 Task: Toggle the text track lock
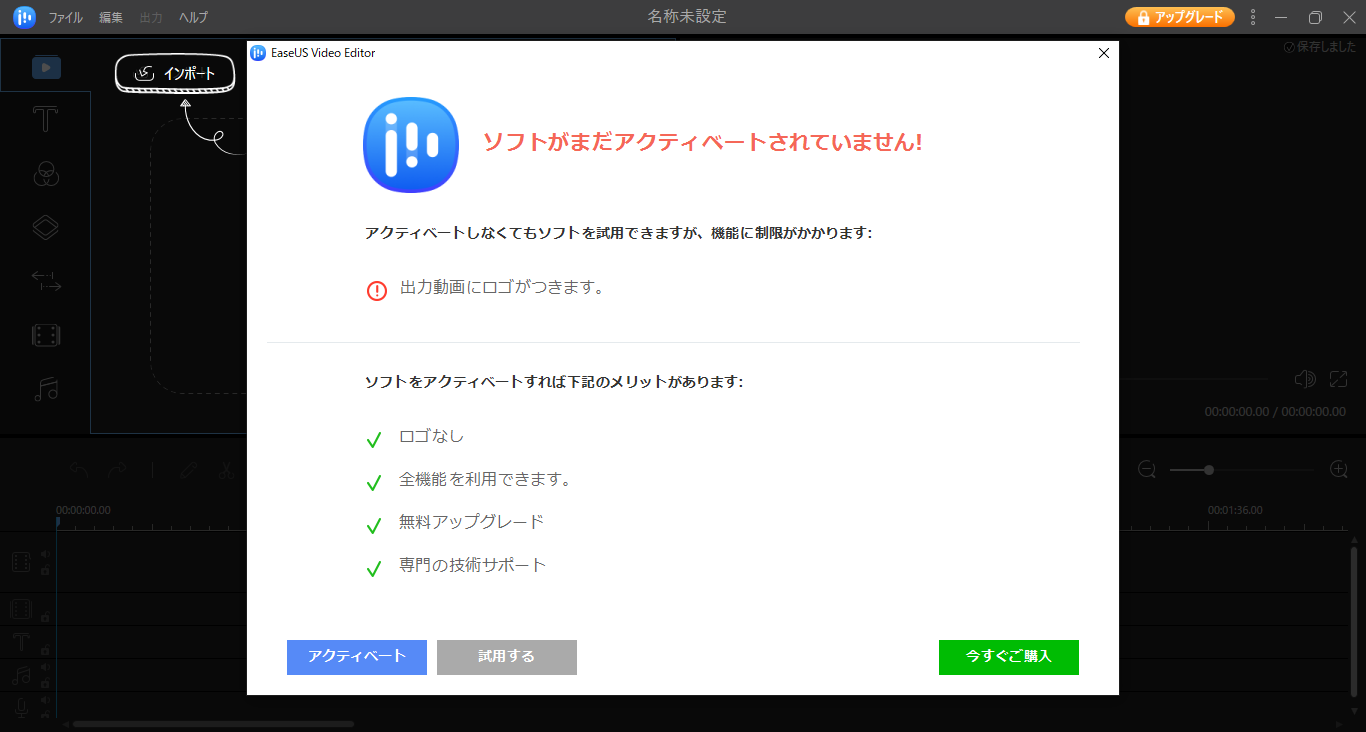[x=45, y=649]
